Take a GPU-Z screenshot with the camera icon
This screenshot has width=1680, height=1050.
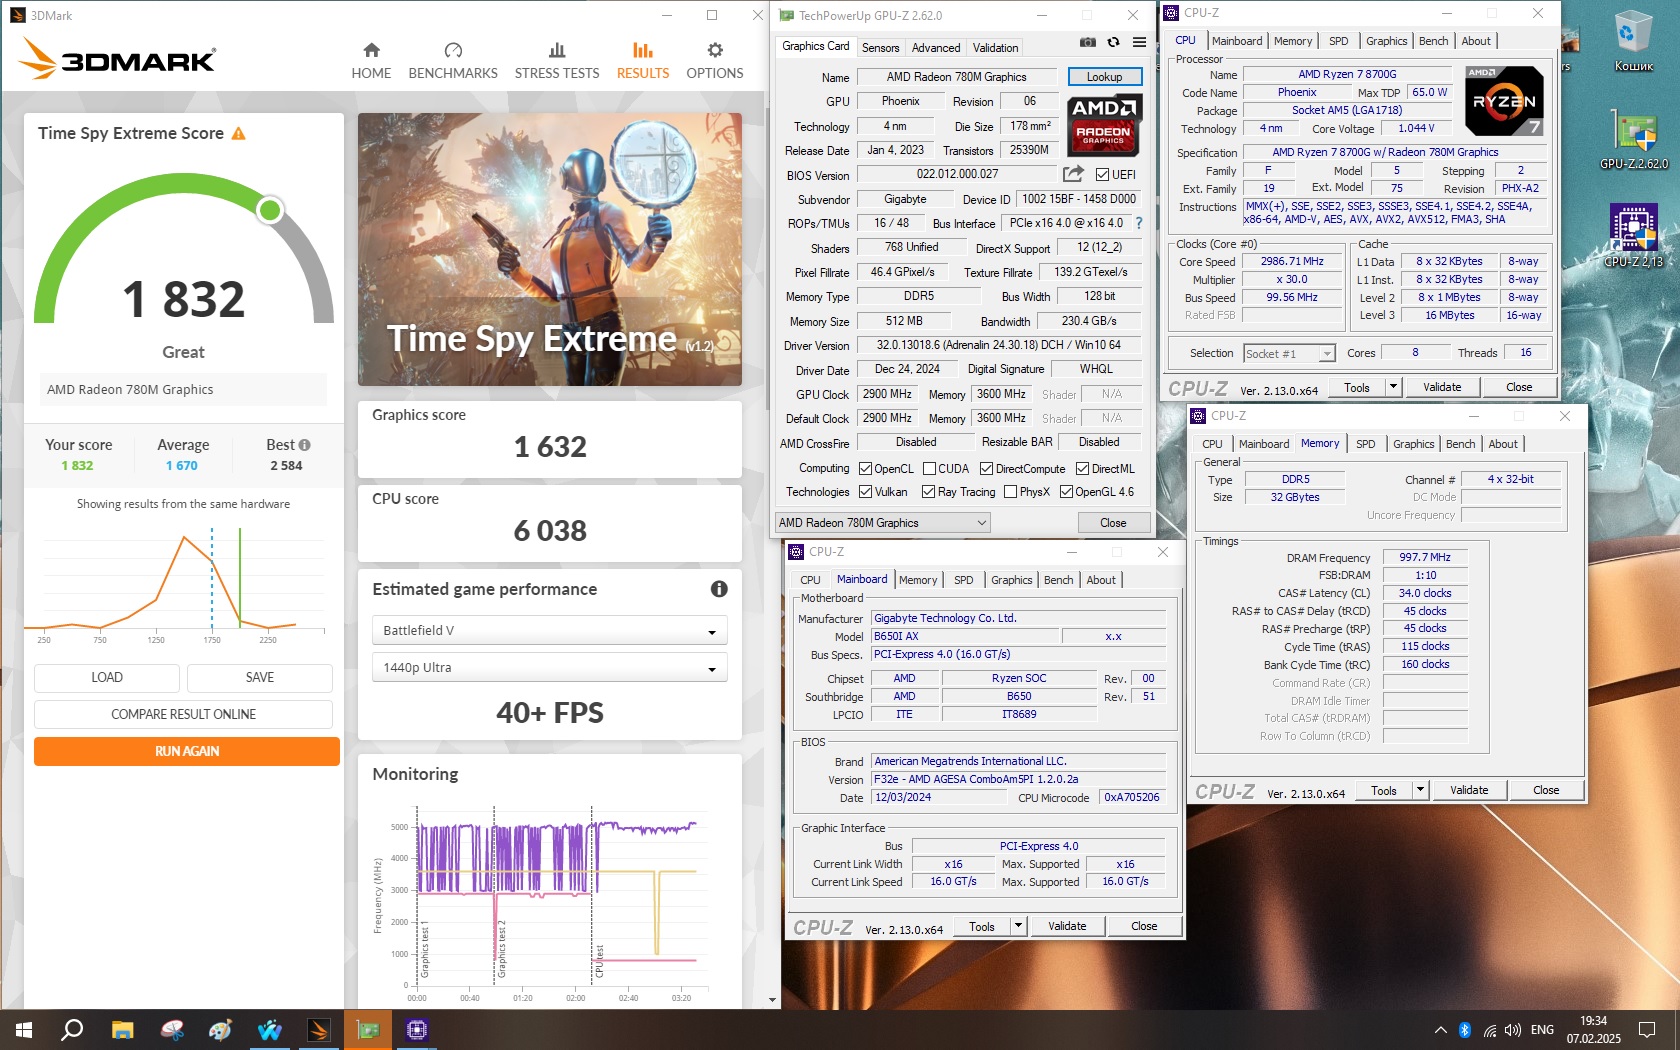1087,42
